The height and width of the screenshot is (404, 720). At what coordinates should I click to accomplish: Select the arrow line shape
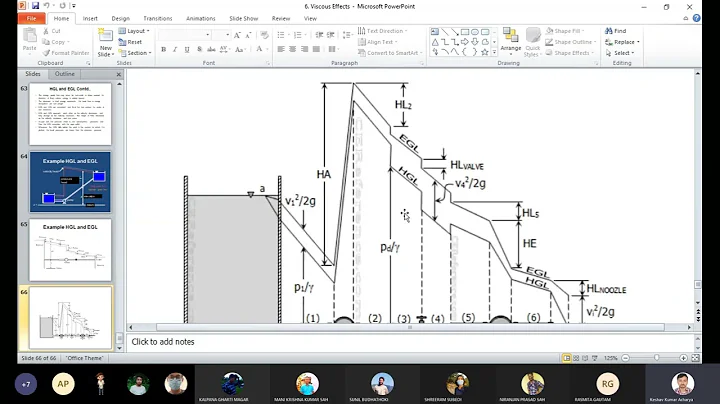(x=455, y=32)
